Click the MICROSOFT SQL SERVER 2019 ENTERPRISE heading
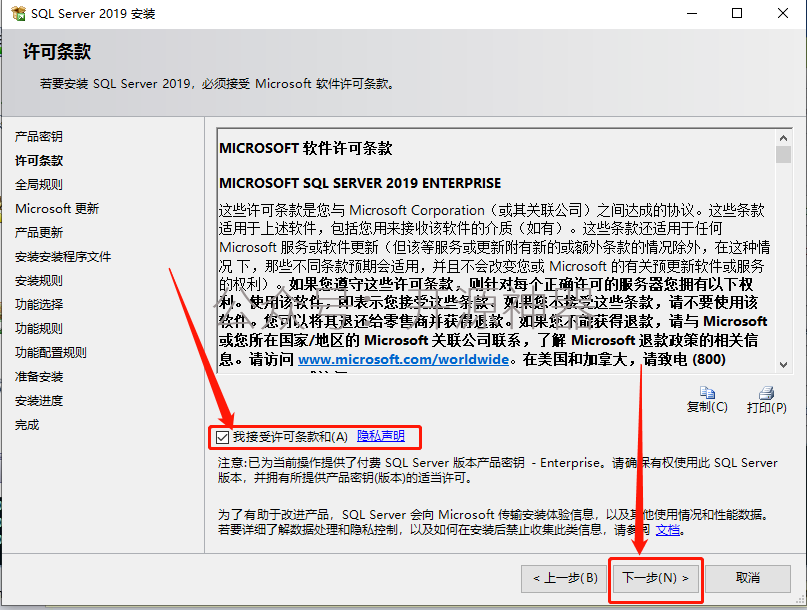This screenshot has height=610, width=807. coord(360,183)
